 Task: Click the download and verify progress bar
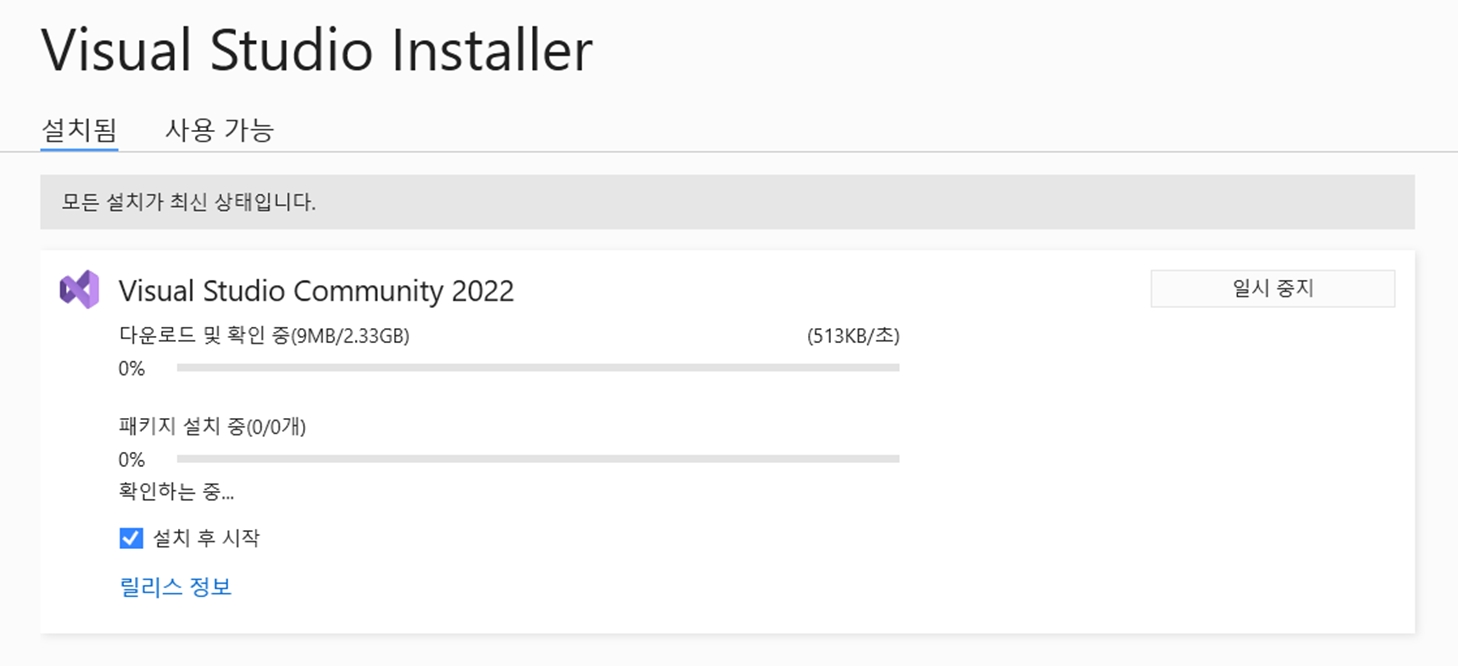tap(538, 368)
